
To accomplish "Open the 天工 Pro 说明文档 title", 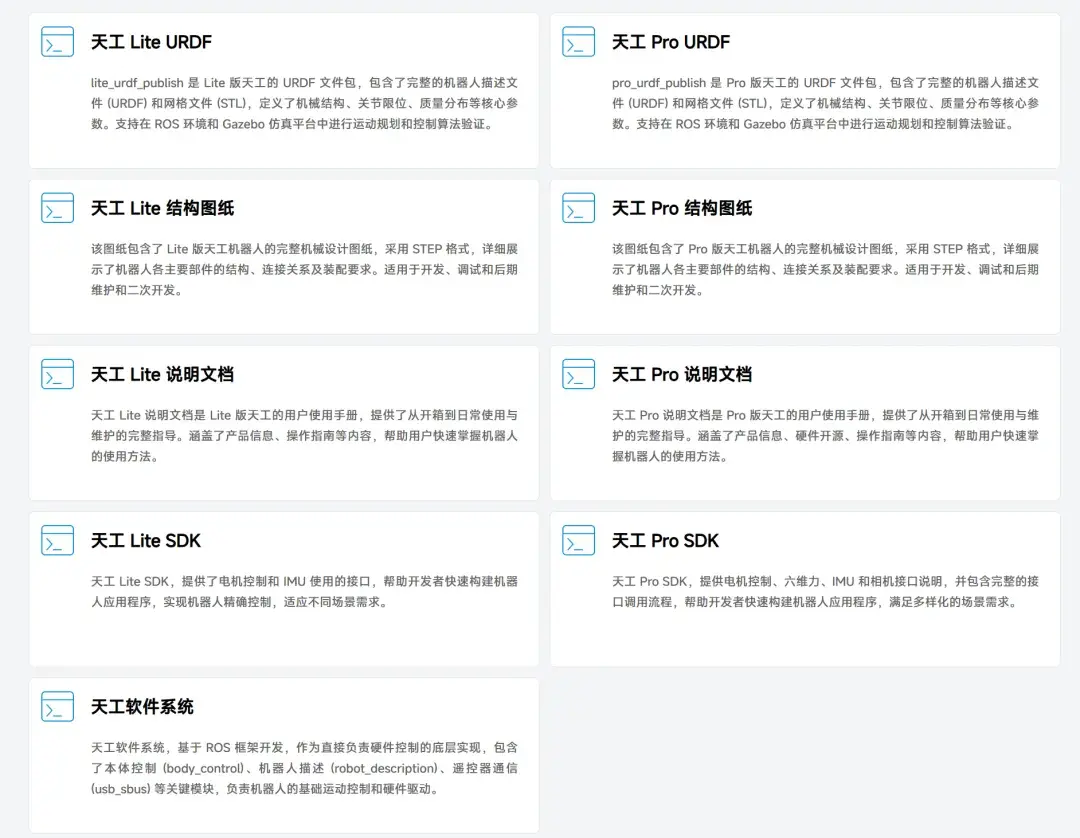I will tap(682, 374).
